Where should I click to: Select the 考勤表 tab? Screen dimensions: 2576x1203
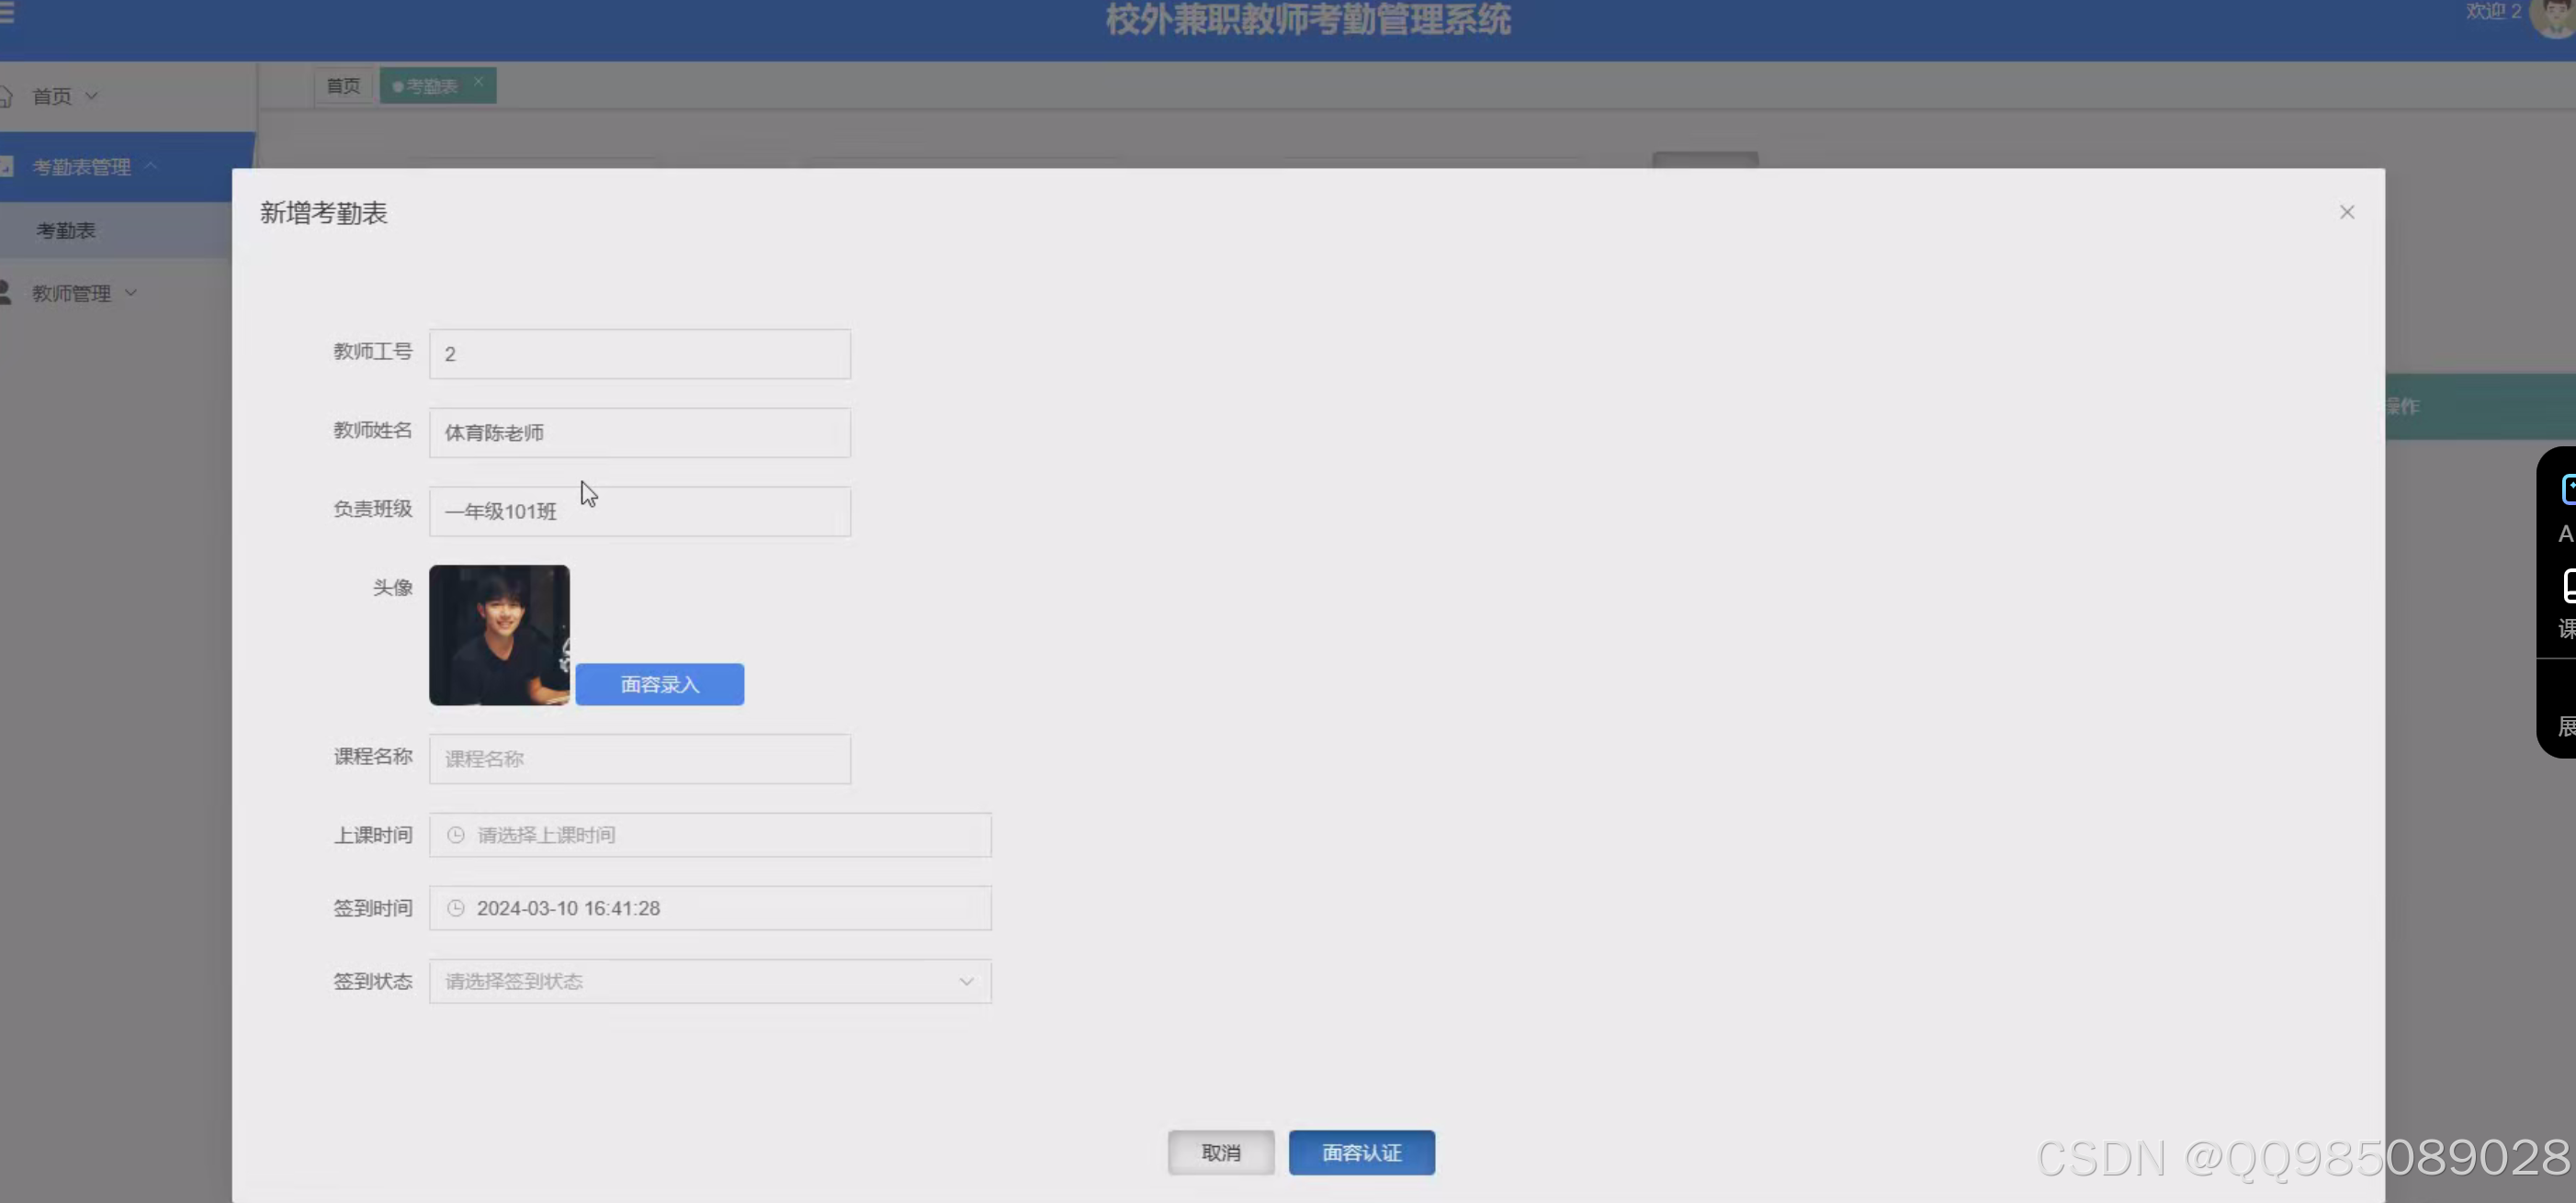(428, 85)
